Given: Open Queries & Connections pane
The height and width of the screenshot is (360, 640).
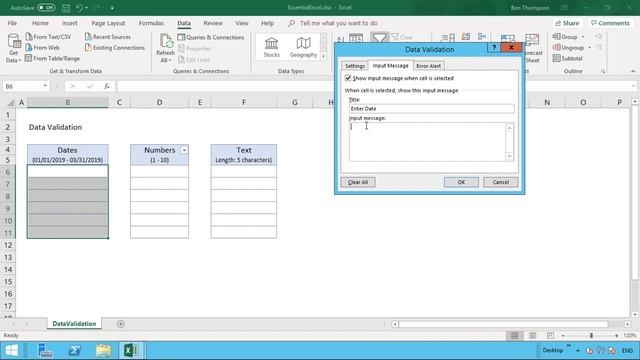Looking at the screenshot, I should (x=211, y=37).
